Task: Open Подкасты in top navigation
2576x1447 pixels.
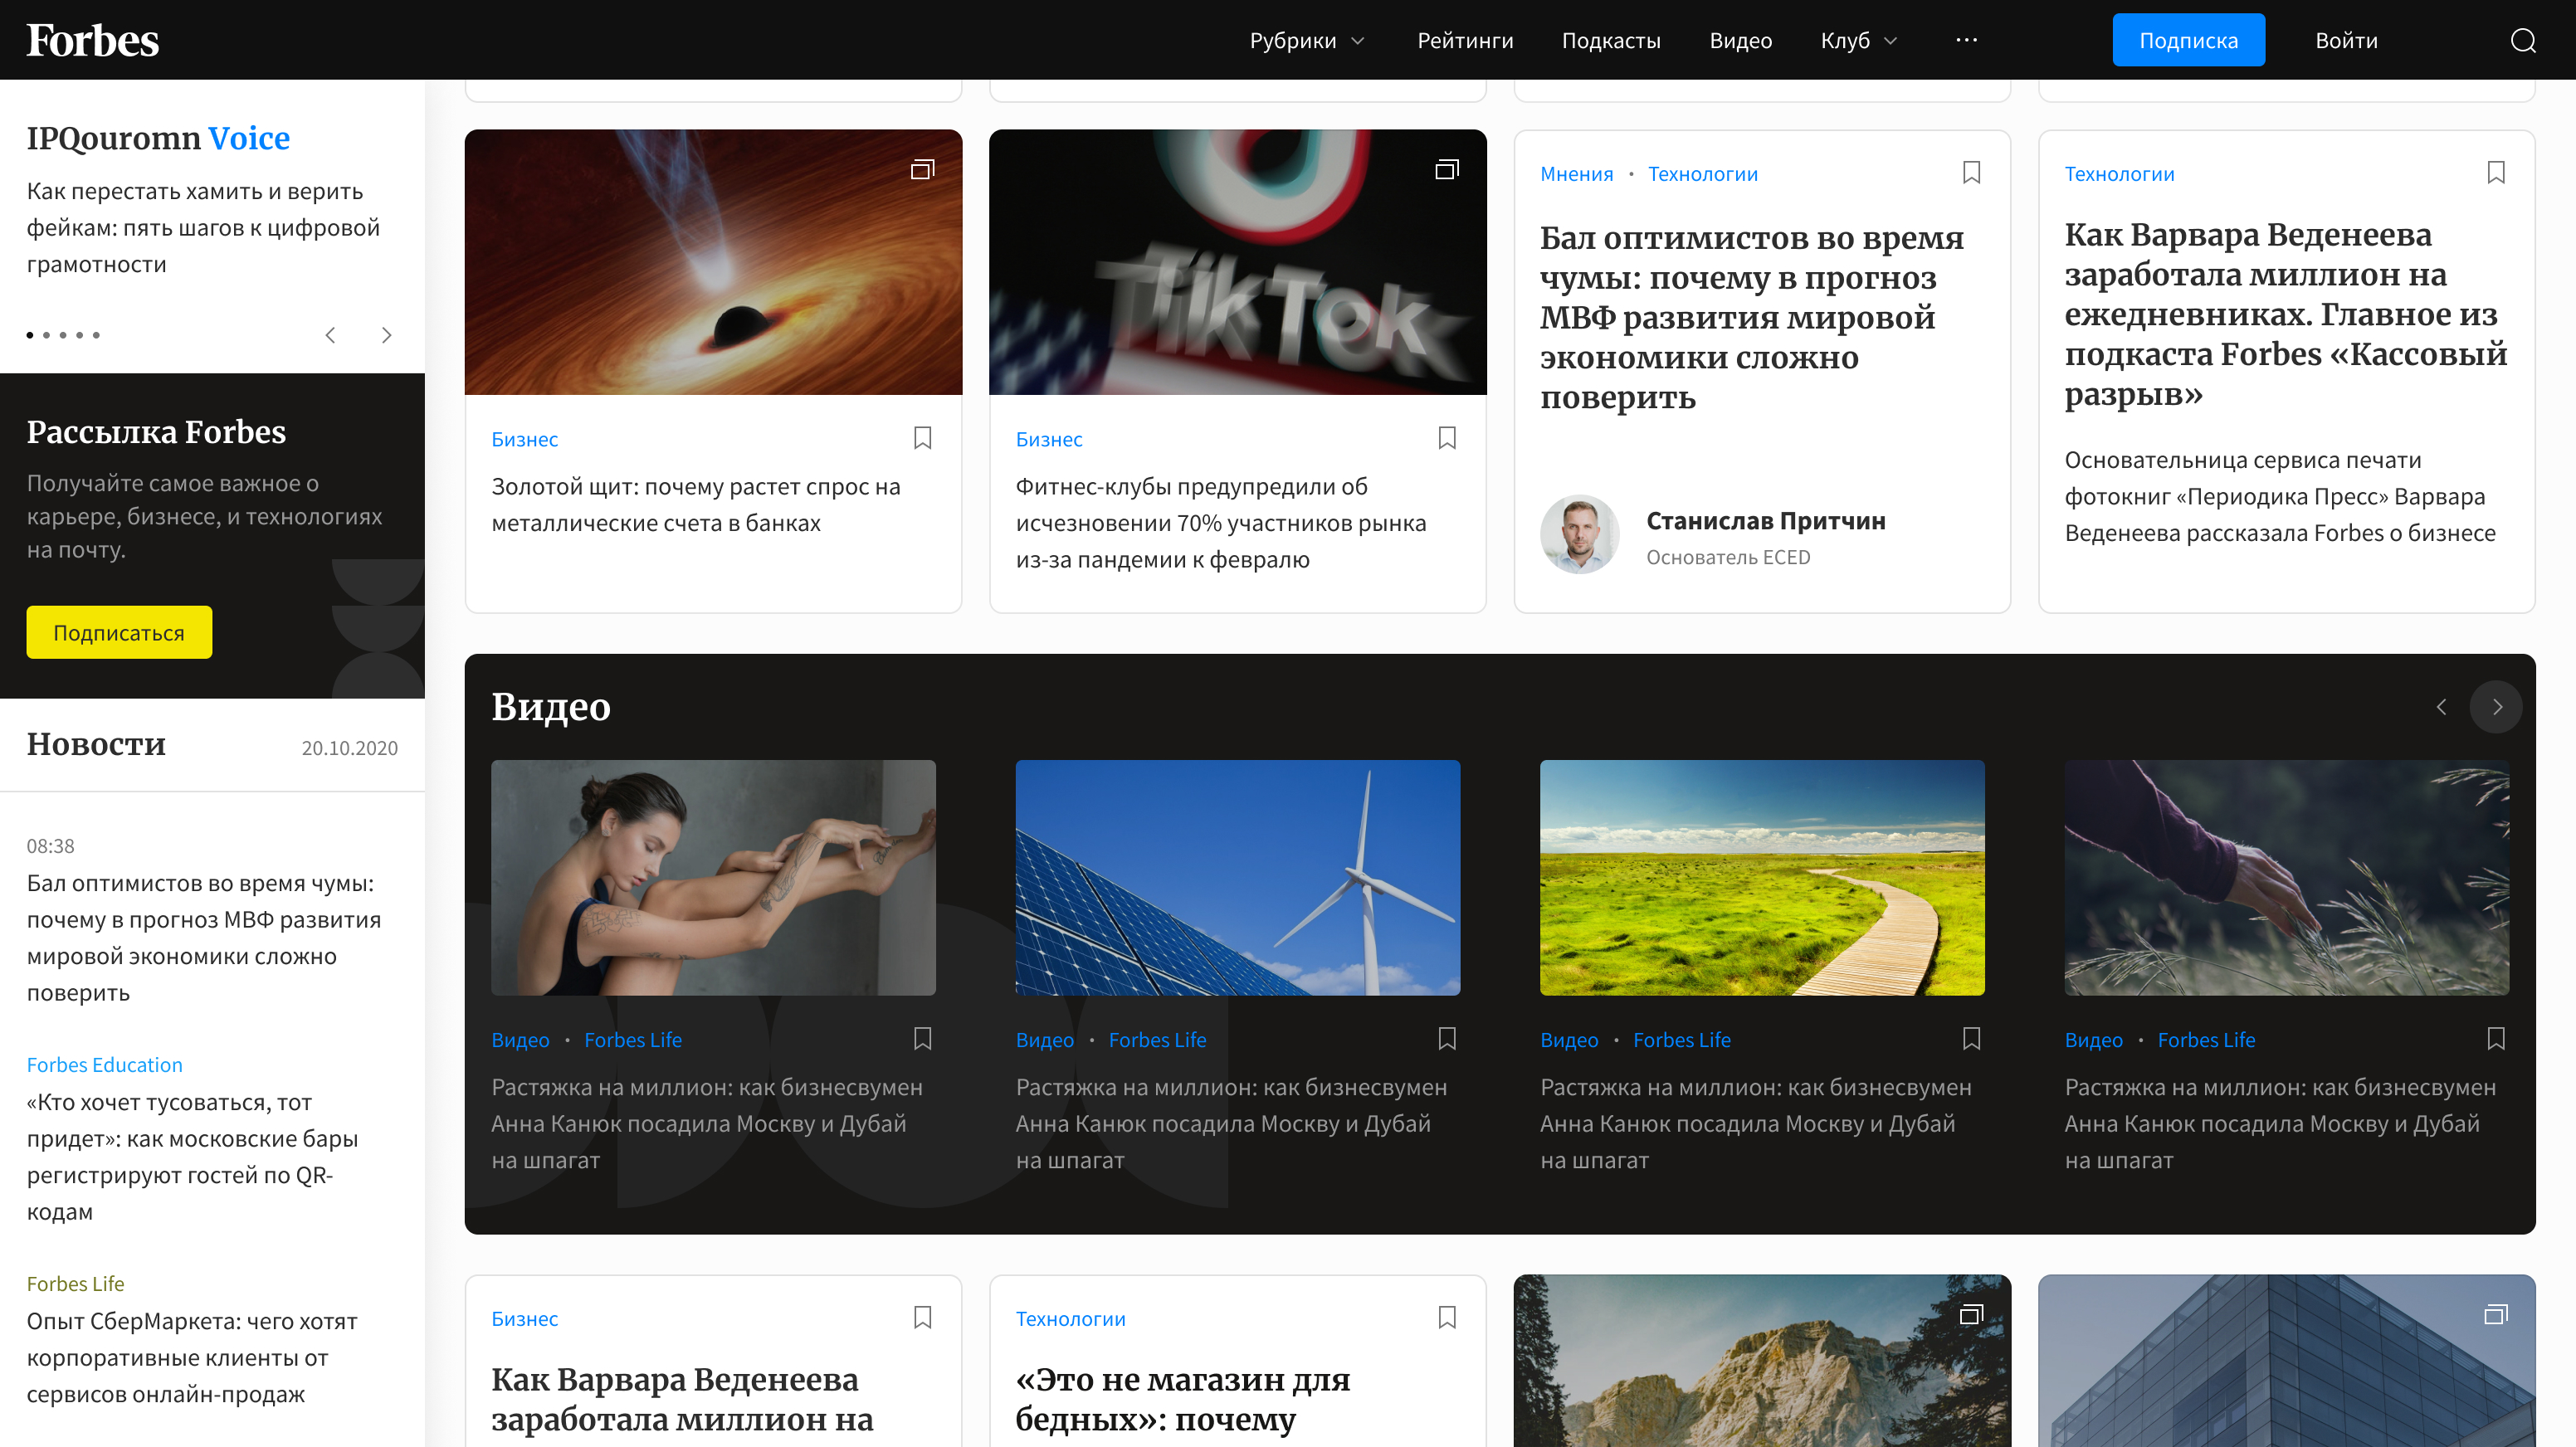Action: [1610, 41]
